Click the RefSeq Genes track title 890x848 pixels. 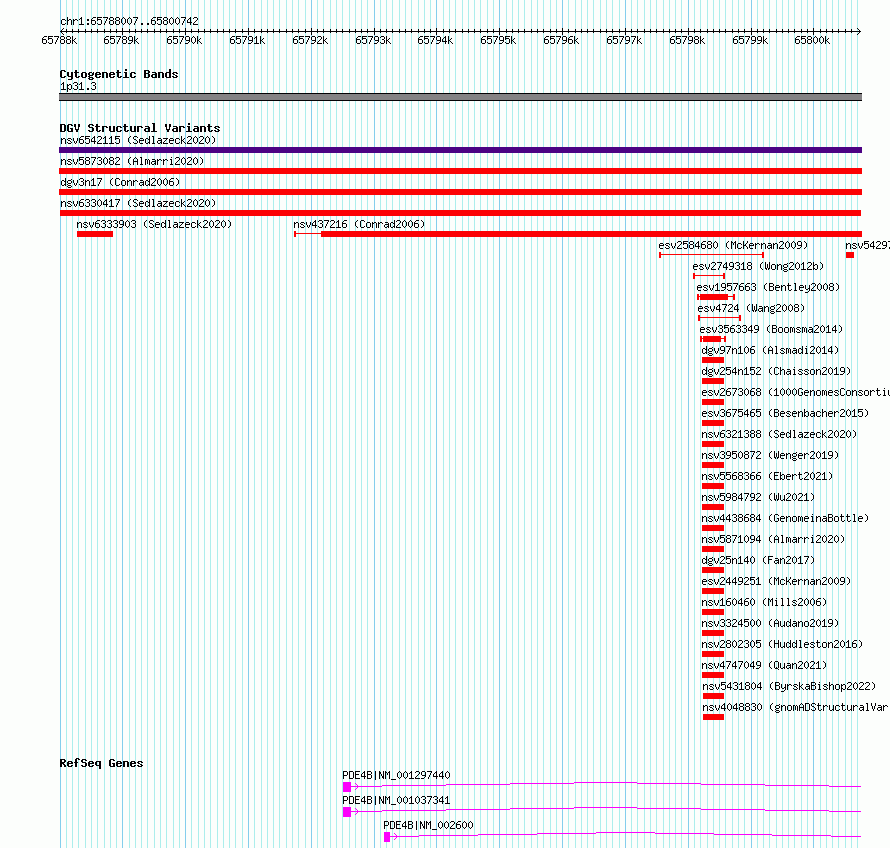[x=101, y=763]
